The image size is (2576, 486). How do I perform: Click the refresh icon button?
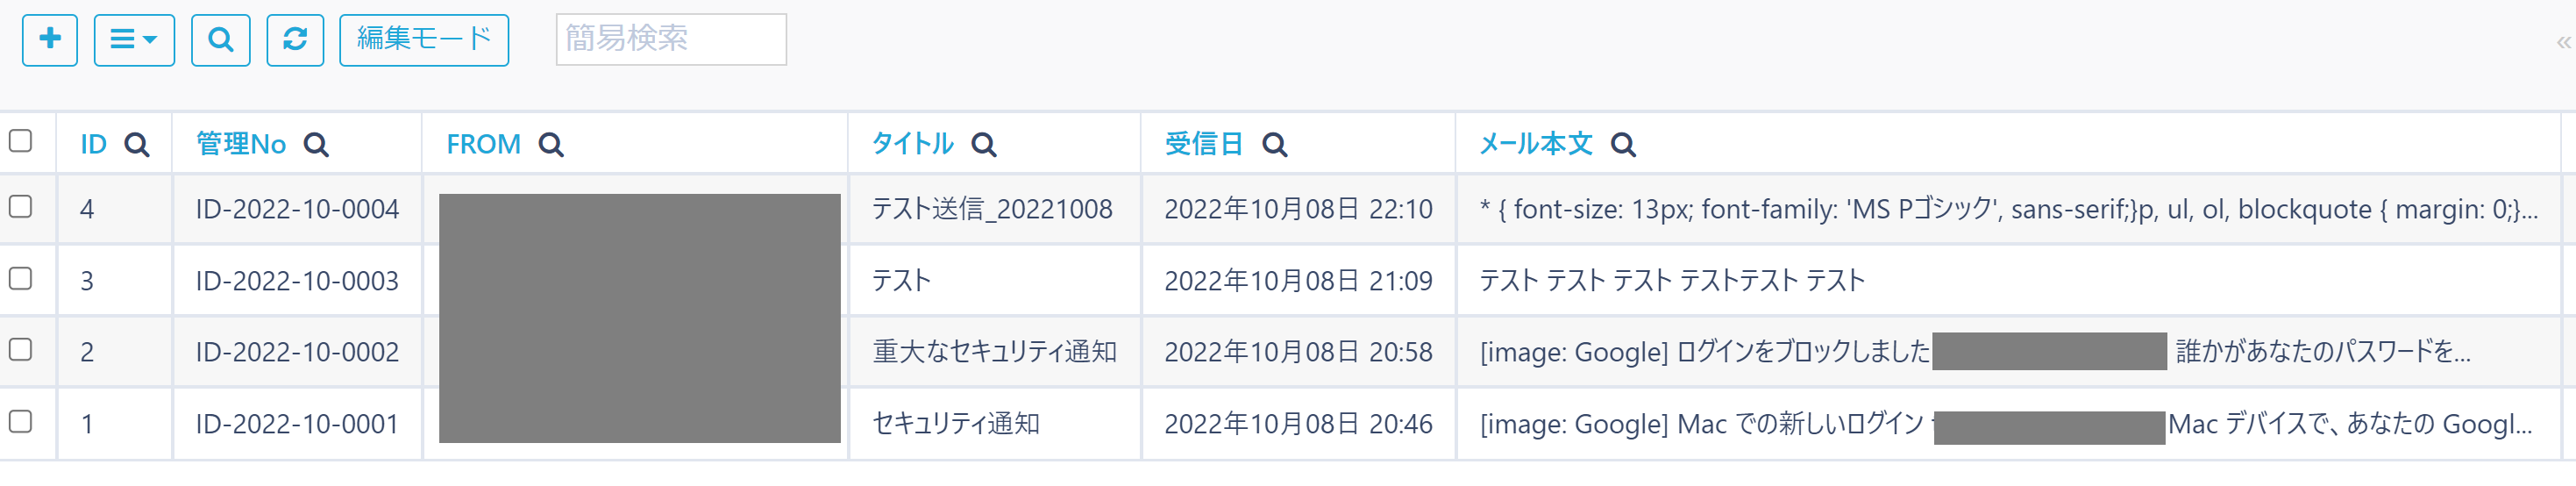[x=295, y=40]
